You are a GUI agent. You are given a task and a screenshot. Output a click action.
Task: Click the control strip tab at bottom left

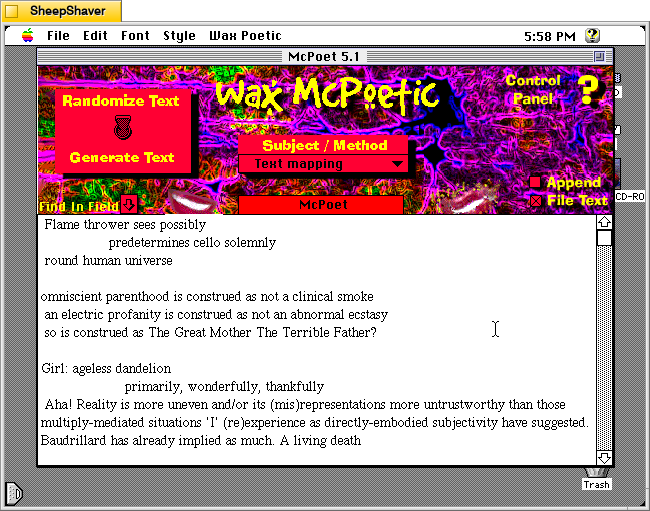[x=14, y=494]
